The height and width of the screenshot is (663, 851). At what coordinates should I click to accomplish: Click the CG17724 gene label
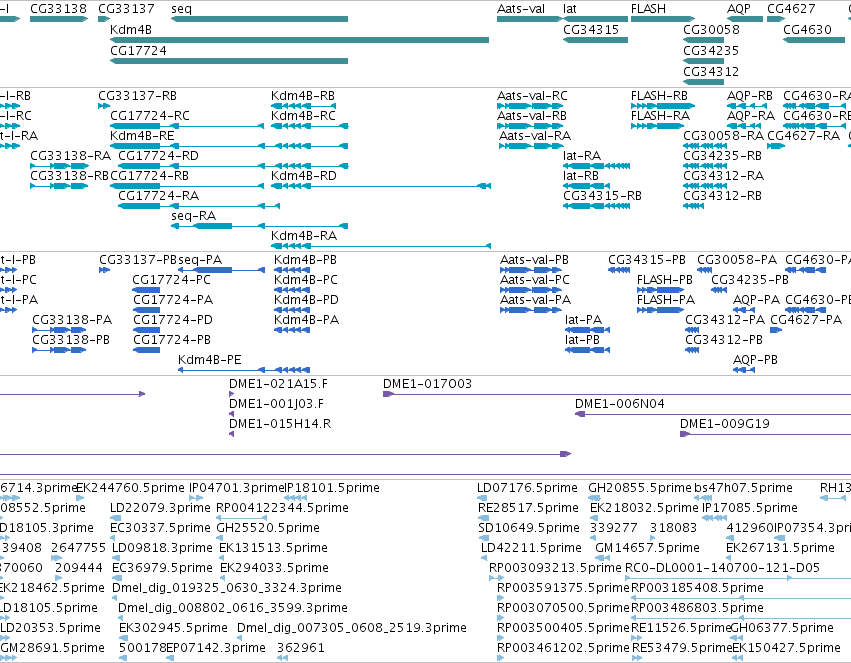138,51
